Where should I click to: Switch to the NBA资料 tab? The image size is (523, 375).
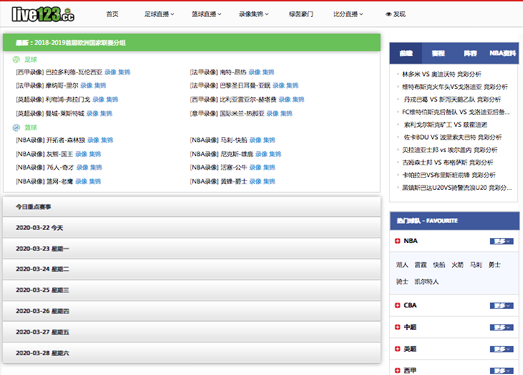[502, 53]
